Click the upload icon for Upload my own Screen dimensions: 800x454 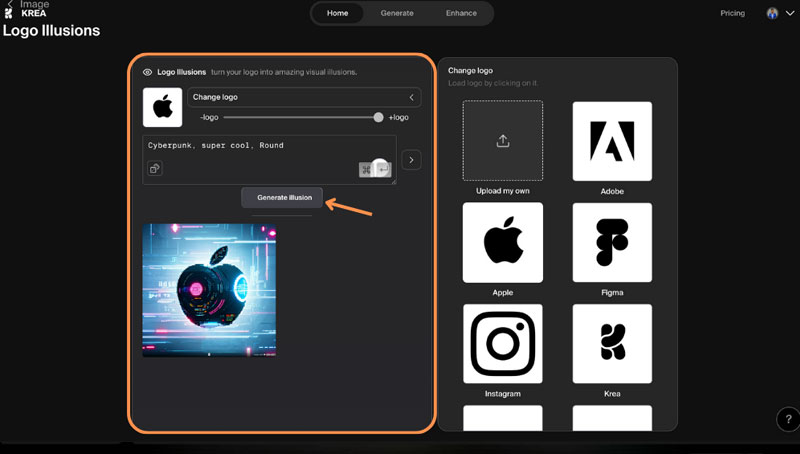(x=502, y=141)
